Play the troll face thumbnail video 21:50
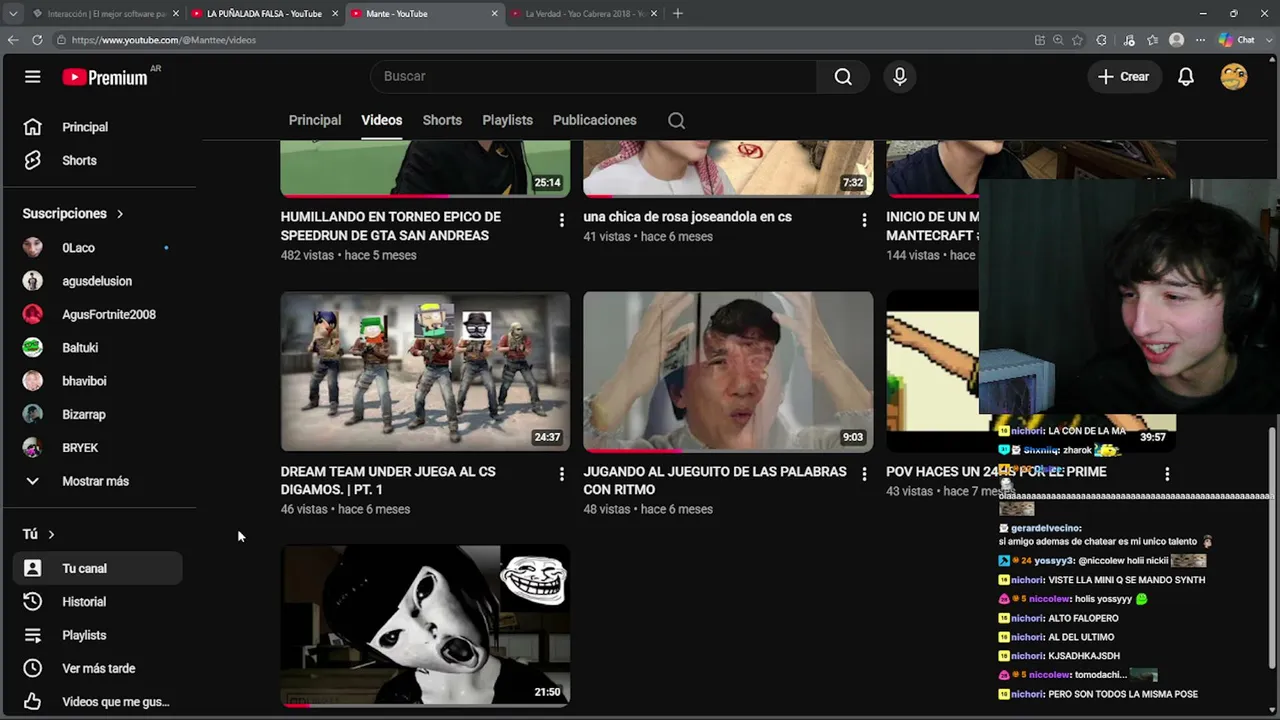The width and height of the screenshot is (1280, 720). pyautogui.click(x=425, y=625)
